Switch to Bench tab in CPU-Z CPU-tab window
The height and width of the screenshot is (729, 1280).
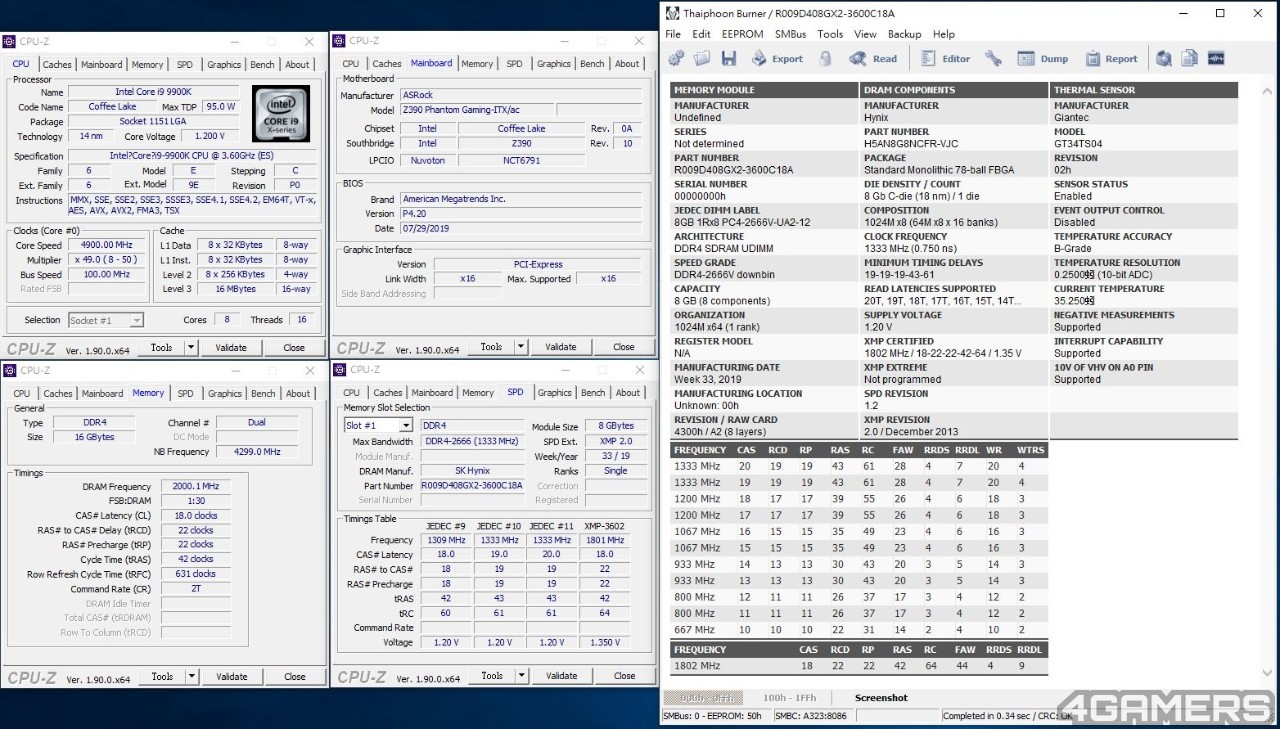(262, 65)
